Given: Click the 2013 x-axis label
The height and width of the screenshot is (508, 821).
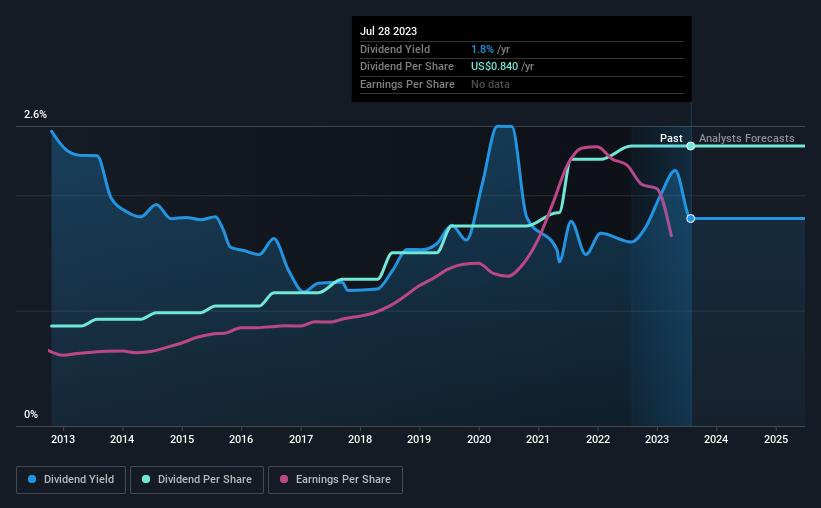Looking at the screenshot, I should 63,439.
